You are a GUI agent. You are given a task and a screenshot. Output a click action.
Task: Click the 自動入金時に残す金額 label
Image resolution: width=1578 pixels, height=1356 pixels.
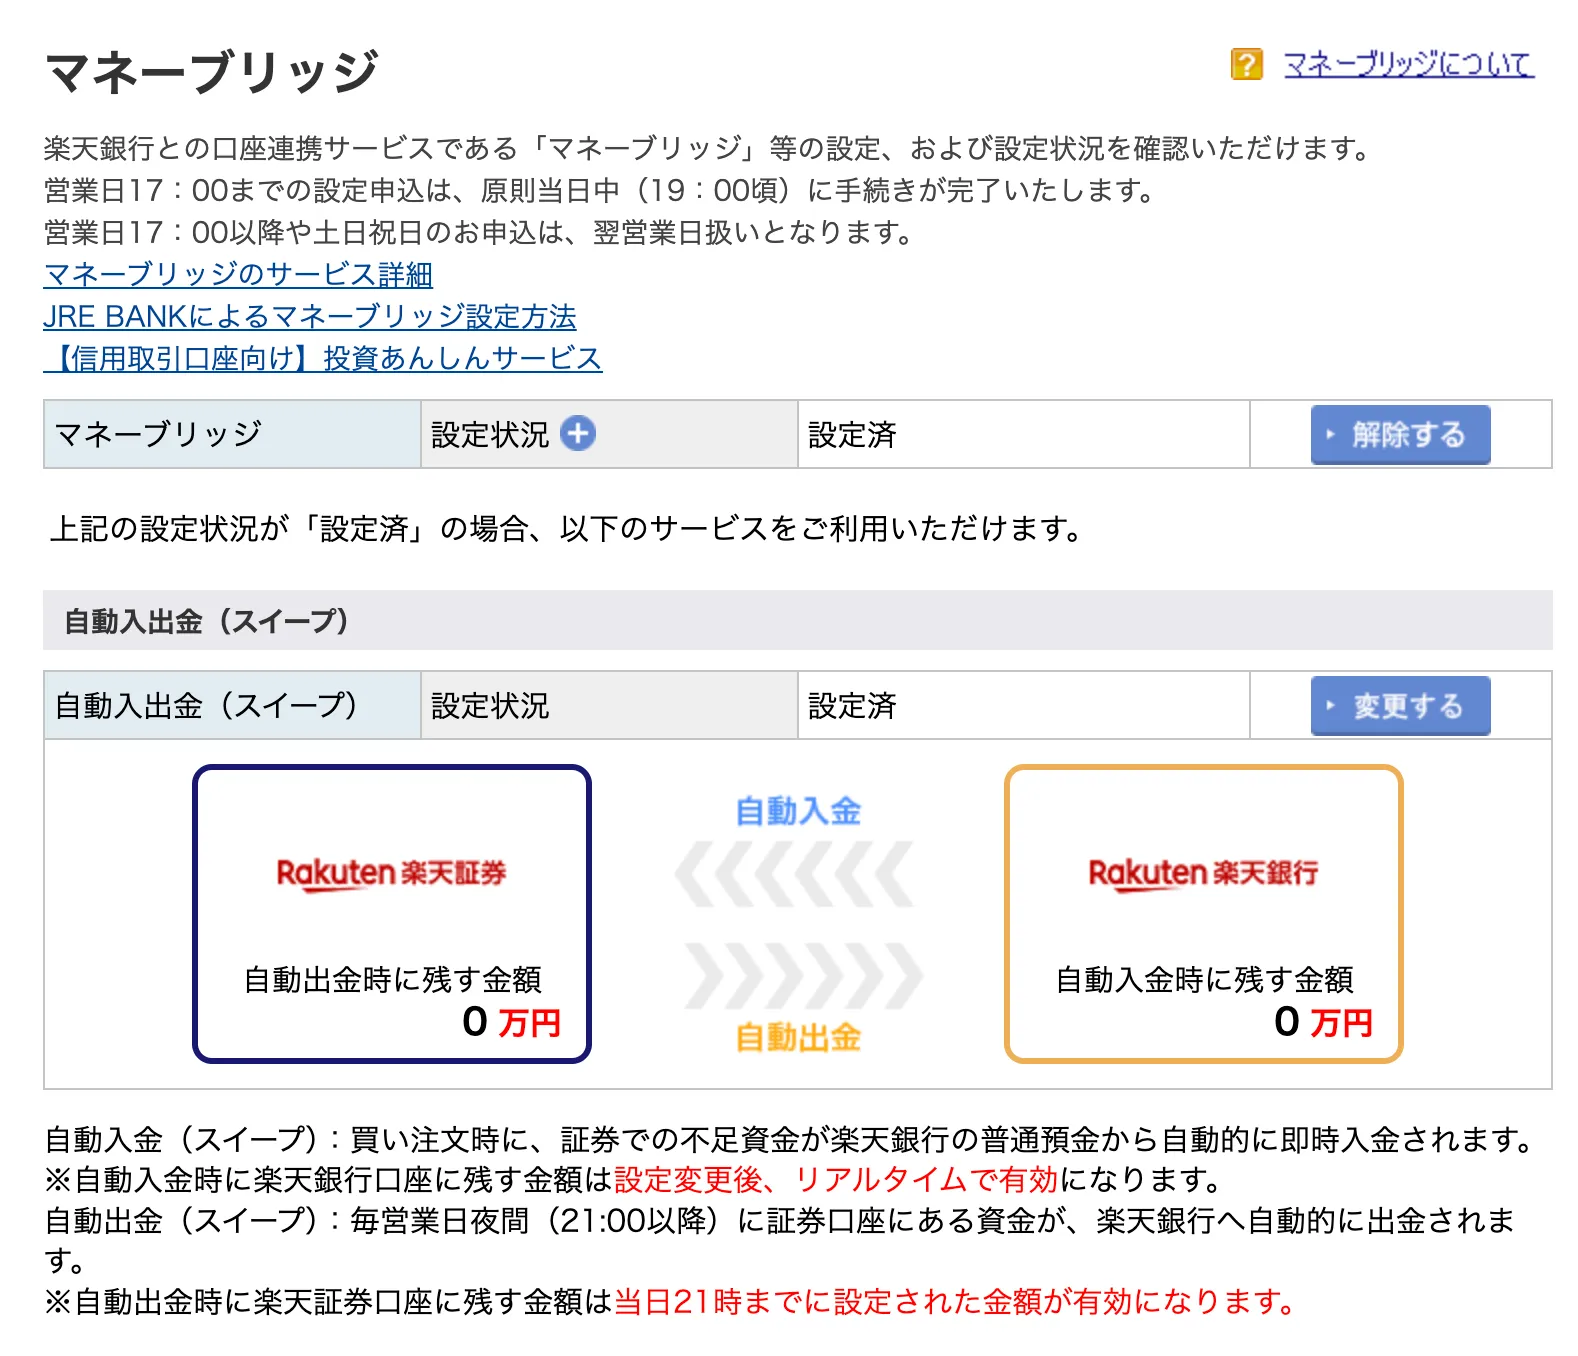click(1205, 979)
